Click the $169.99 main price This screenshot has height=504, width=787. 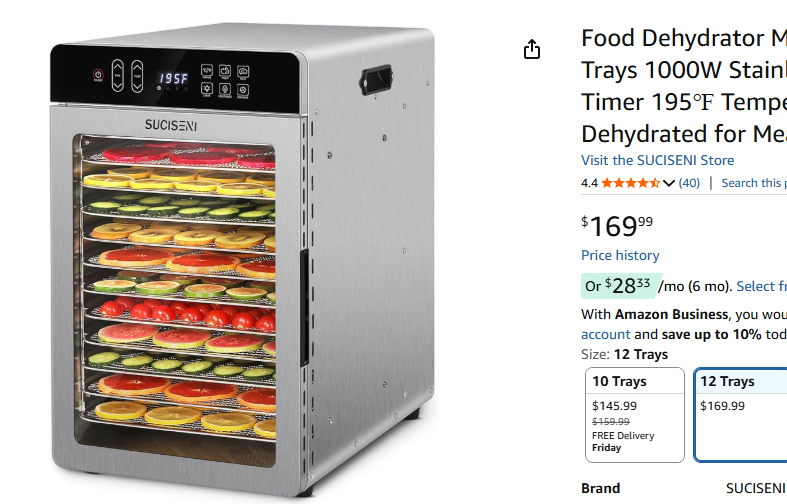617,225
